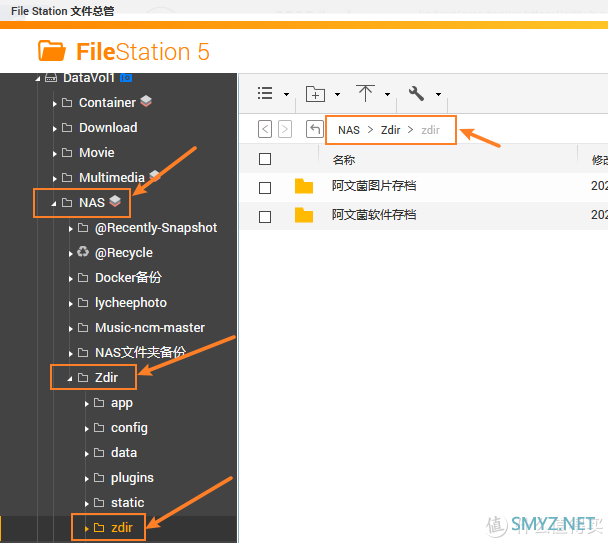Viewport: 608px width, 543px height.
Task: Open view mode dropdown arrow
Action: (x=286, y=94)
